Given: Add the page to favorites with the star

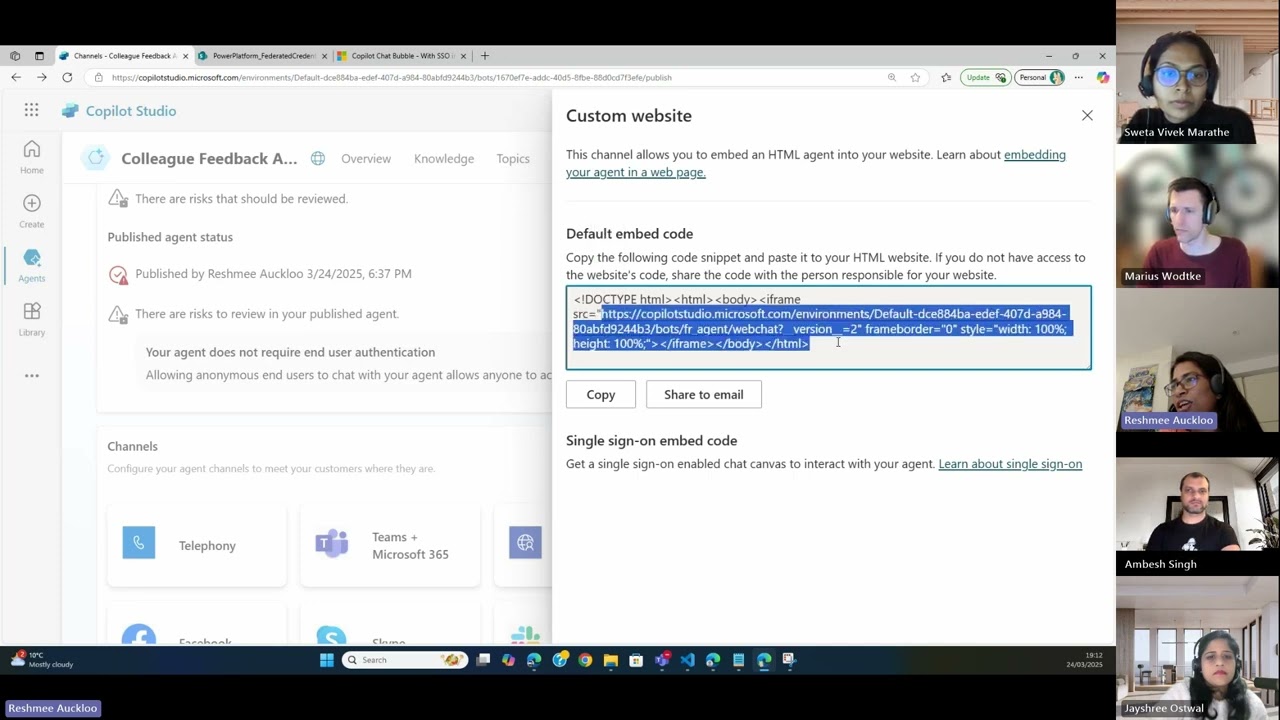Looking at the screenshot, I should pos(915,77).
